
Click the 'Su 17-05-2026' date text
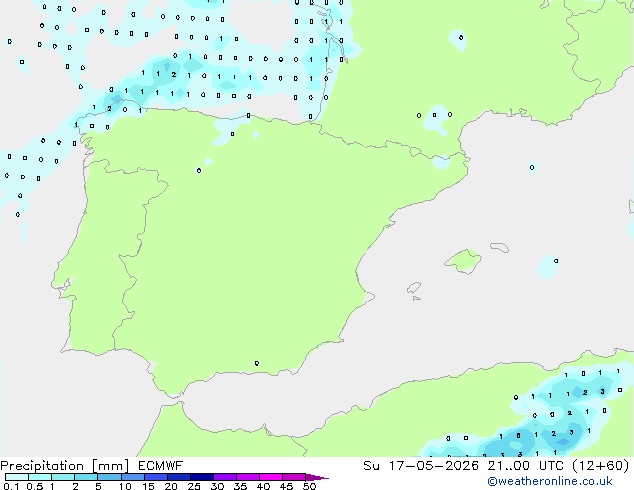(x=421, y=466)
